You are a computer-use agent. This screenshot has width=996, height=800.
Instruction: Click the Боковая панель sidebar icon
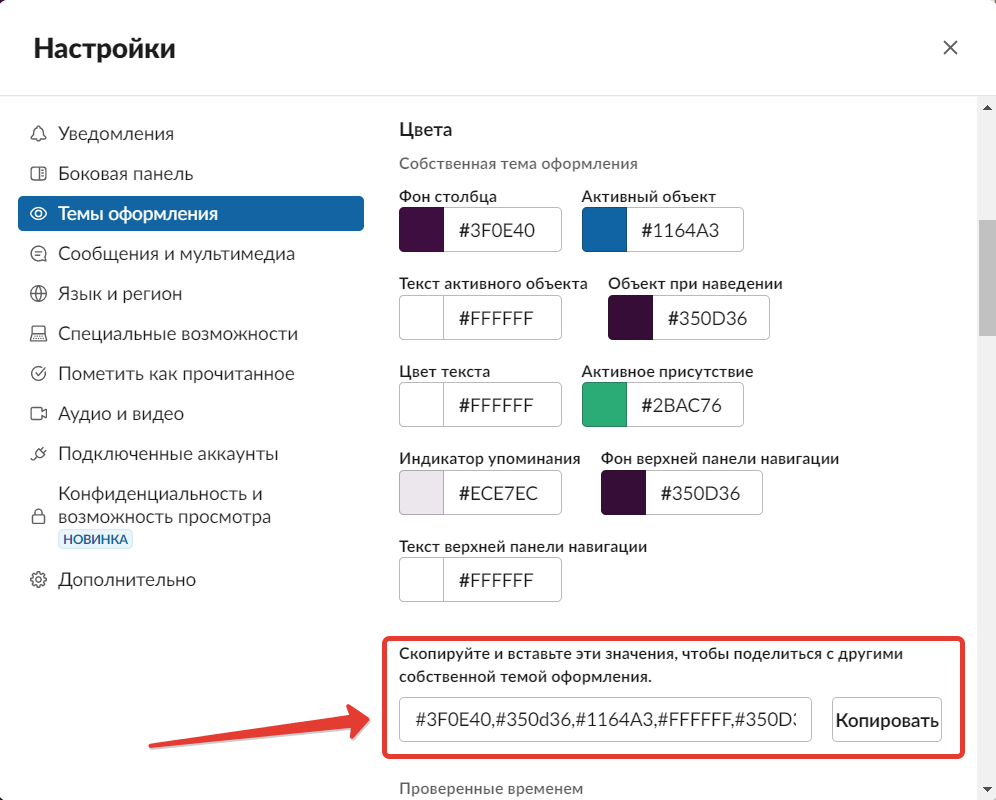(x=39, y=174)
